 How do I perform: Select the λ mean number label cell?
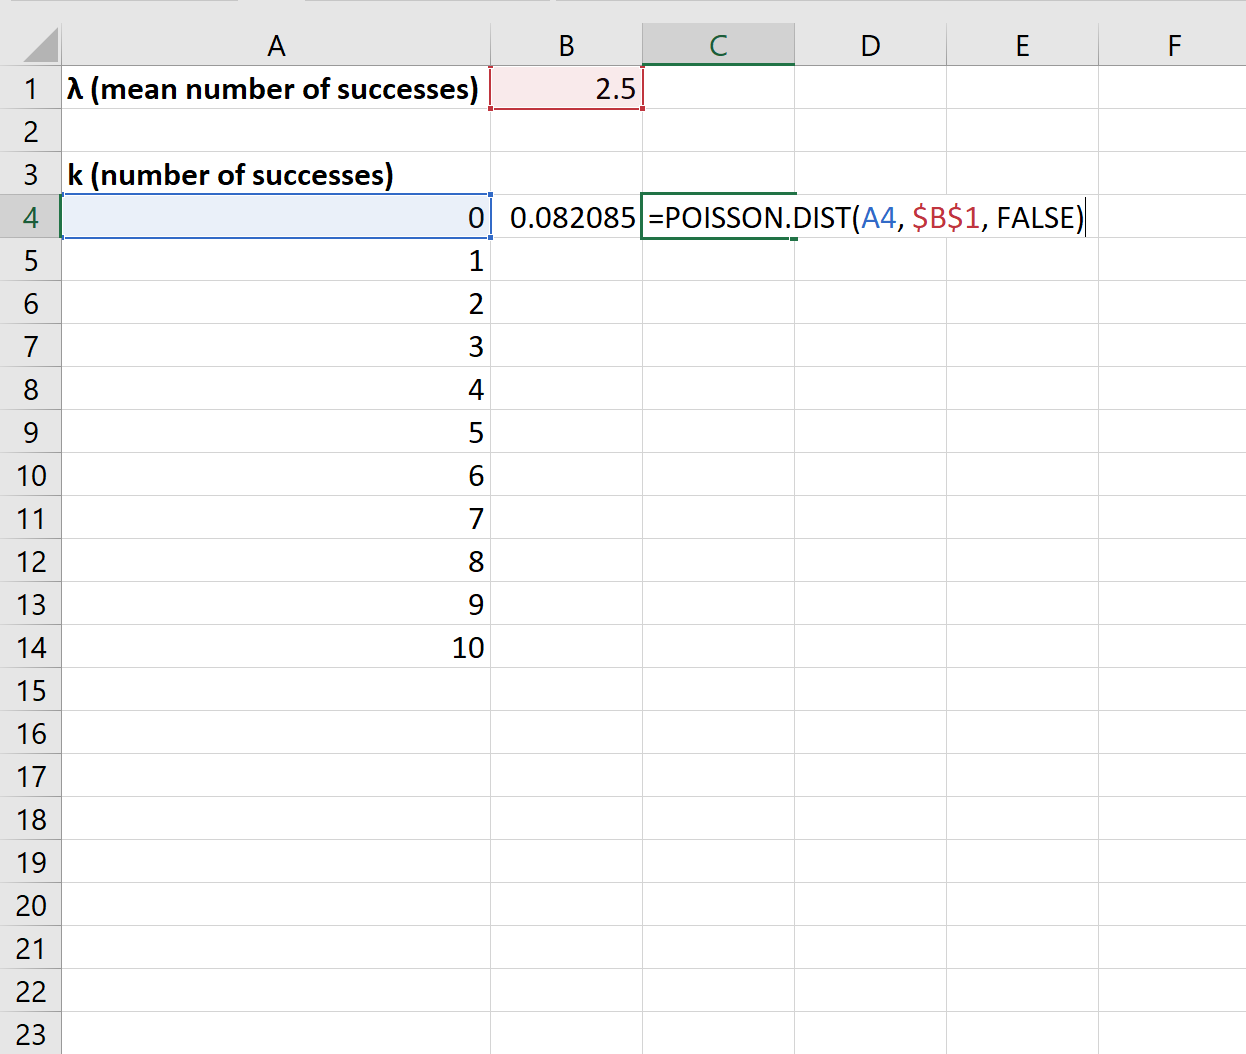276,88
